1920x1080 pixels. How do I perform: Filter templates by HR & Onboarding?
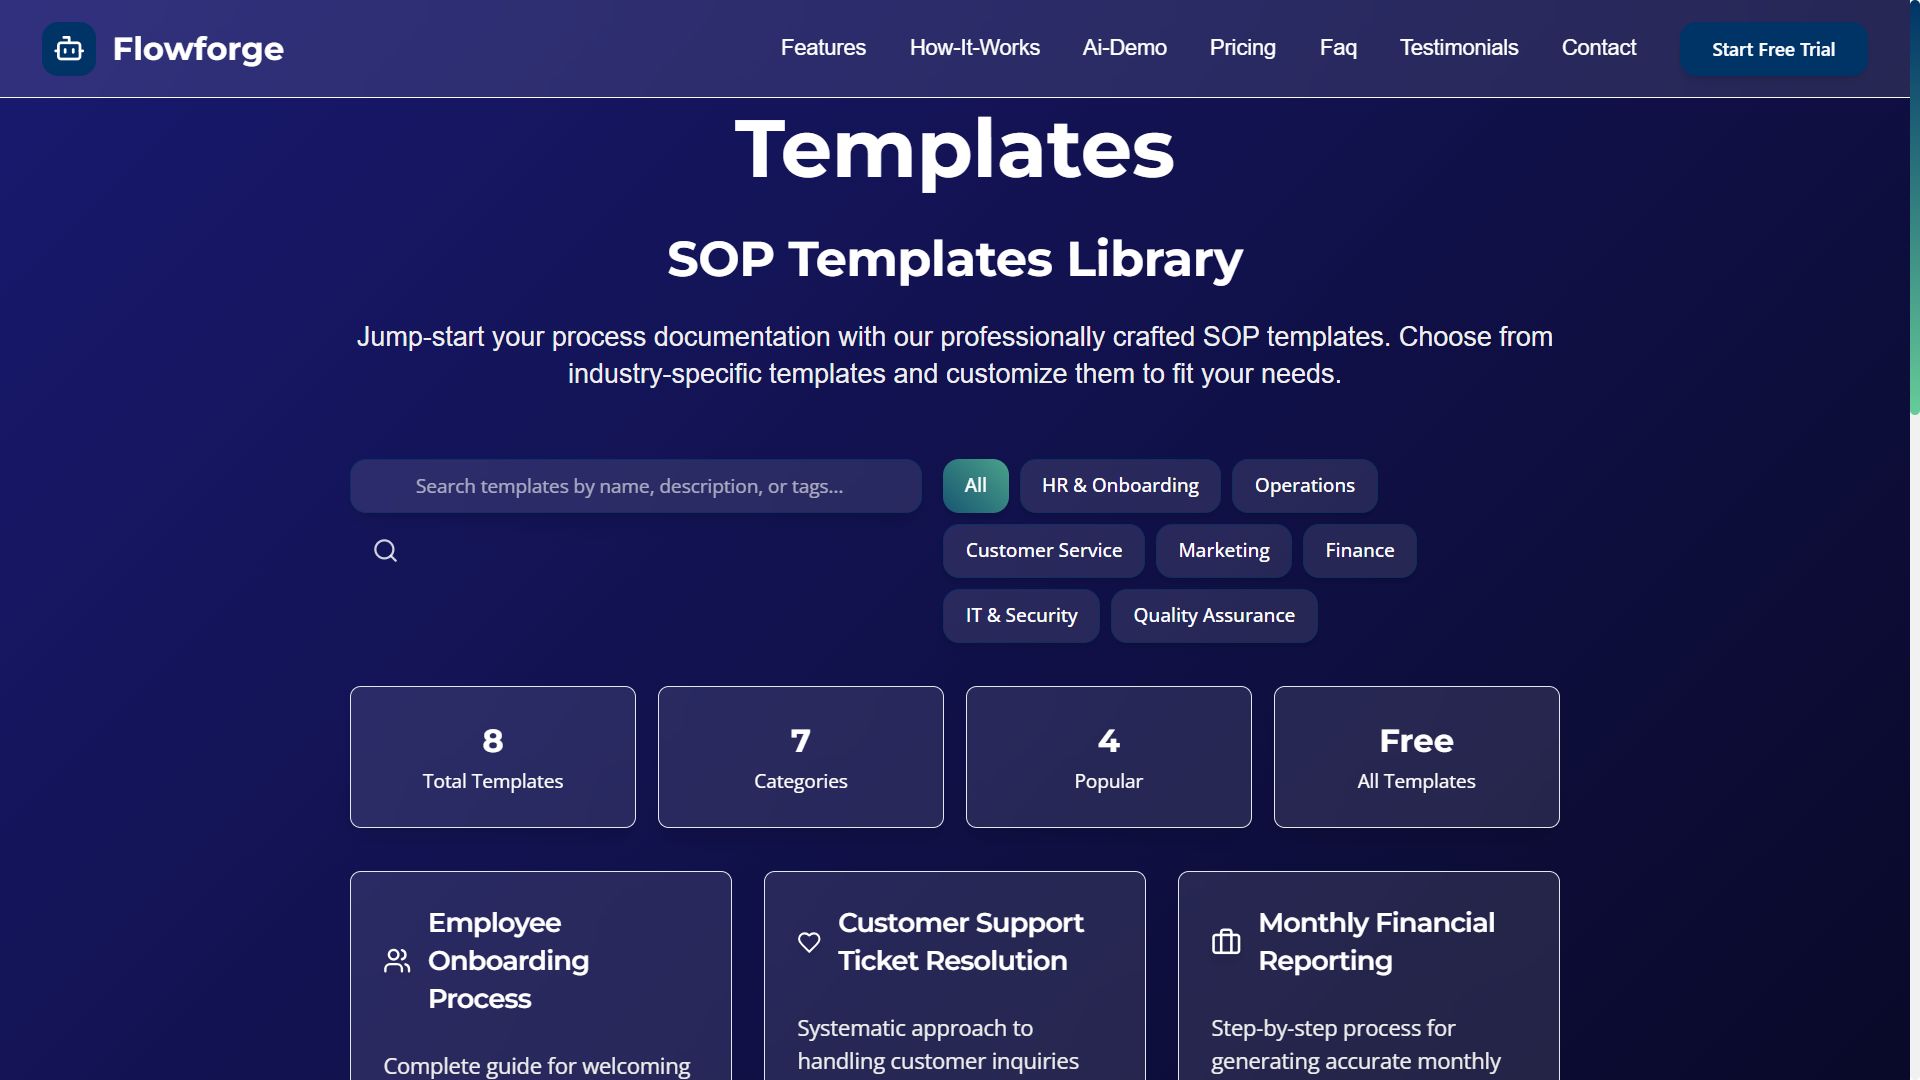click(x=1120, y=486)
